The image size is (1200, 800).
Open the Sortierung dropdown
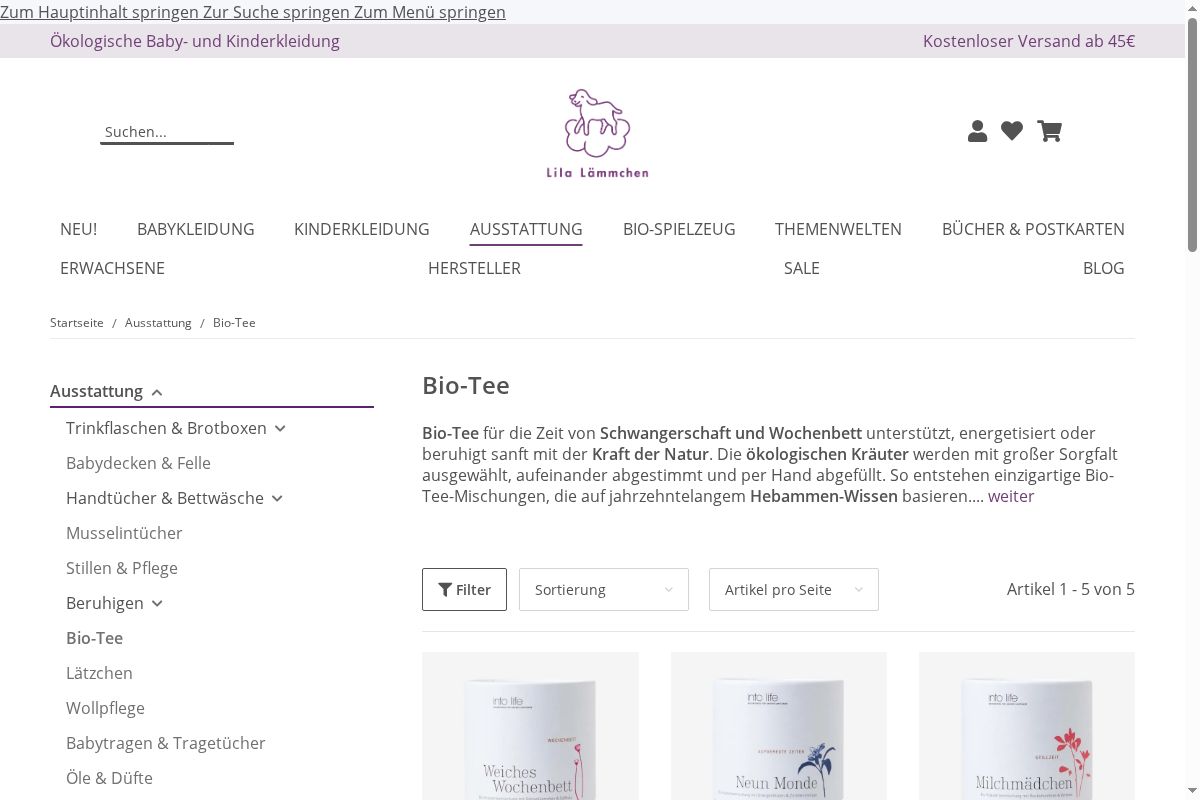(x=604, y=589)
